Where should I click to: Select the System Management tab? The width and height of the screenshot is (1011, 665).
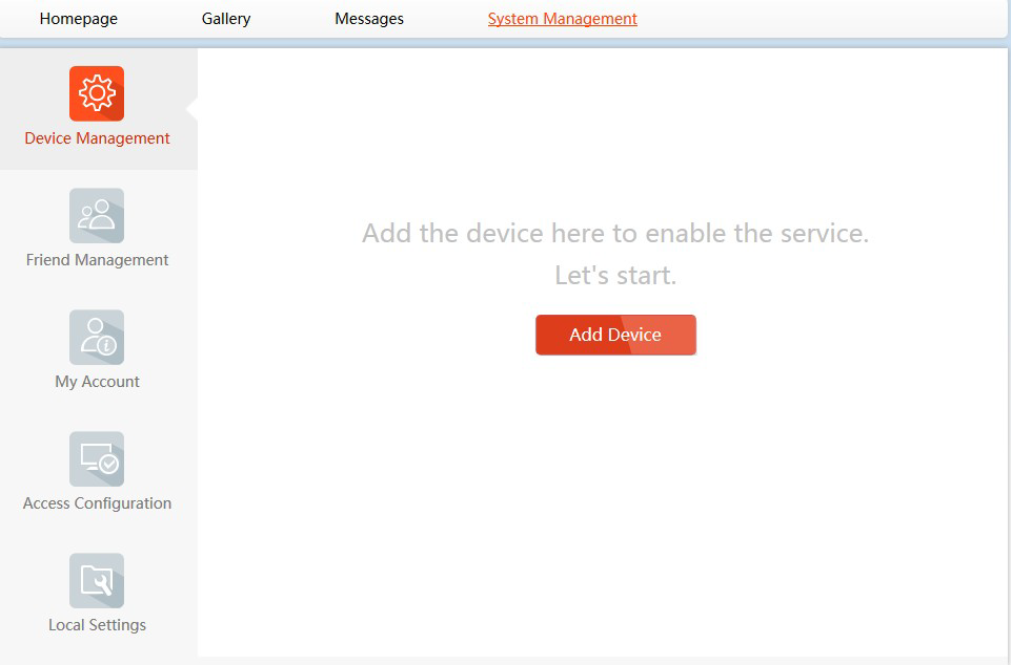point(562,19)
